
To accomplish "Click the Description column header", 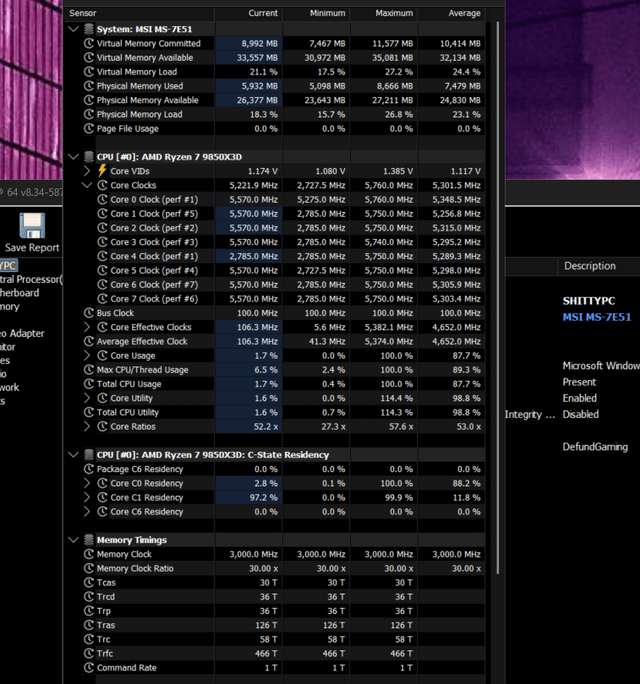I will pos(589,266).
